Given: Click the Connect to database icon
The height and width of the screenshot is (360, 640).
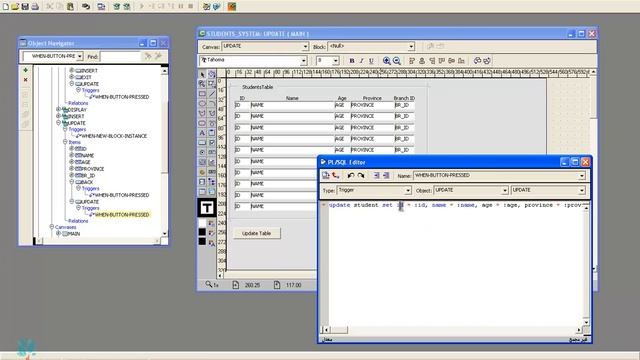Looking at the screenshot, I should (86, 7).
